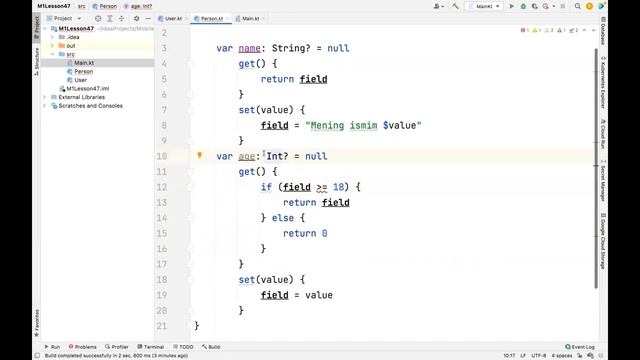
Task: Click the orange IDE update icon
Action: click(x=589, y=6)
